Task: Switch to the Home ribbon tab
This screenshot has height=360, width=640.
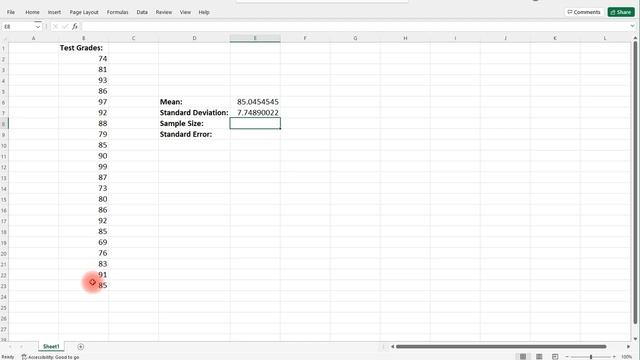Action: tap(33, 12)
